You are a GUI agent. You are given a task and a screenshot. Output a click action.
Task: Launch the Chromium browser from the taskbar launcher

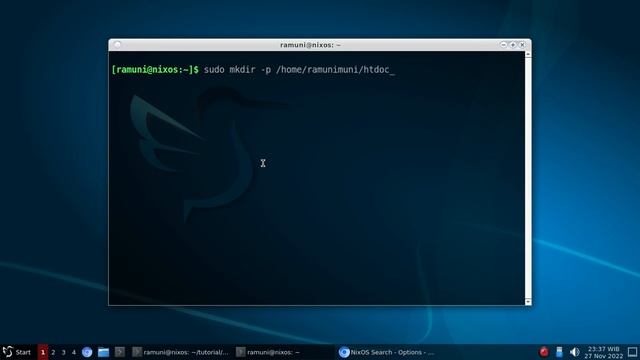pos(87,352)
